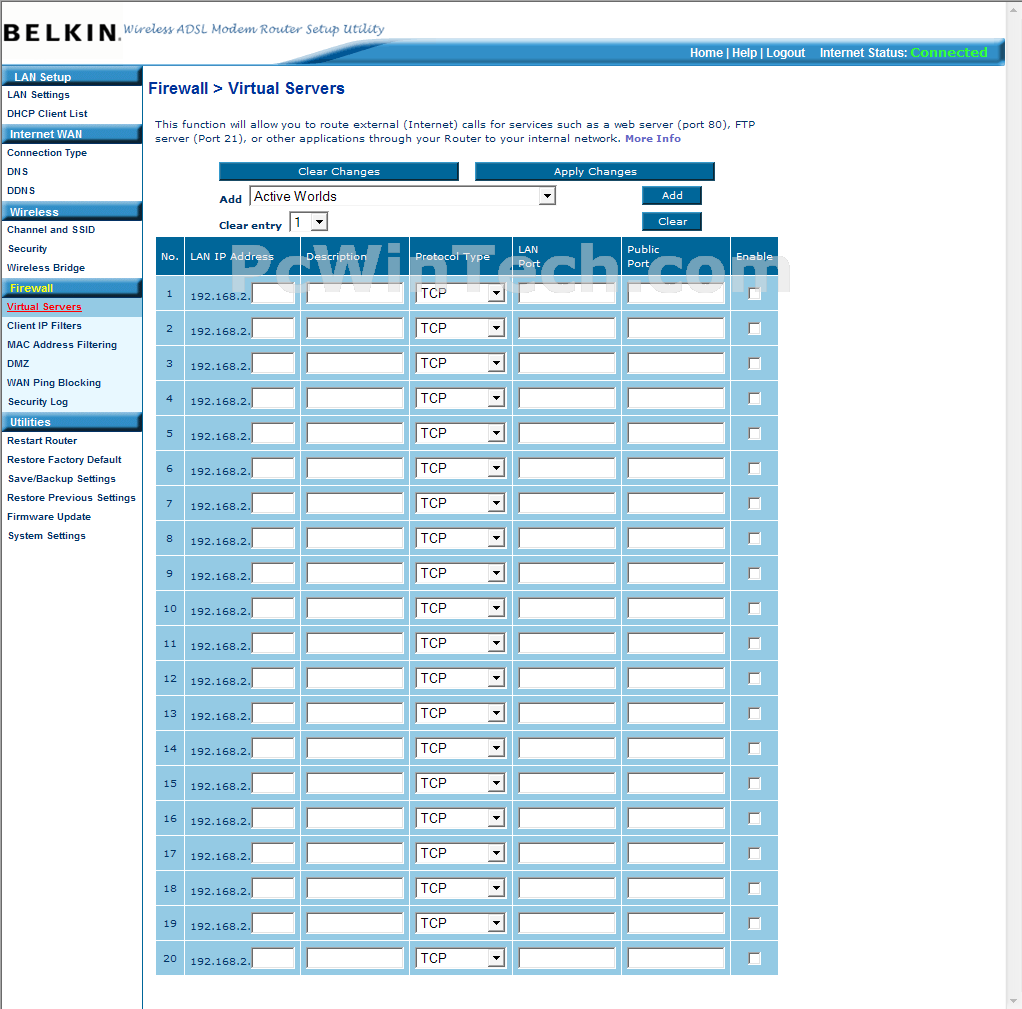This screenshot has width=1022, height=1009.
Task: Open the Active Worlds application dropdown
Action: pyautogui.click(x=402, y=196)
